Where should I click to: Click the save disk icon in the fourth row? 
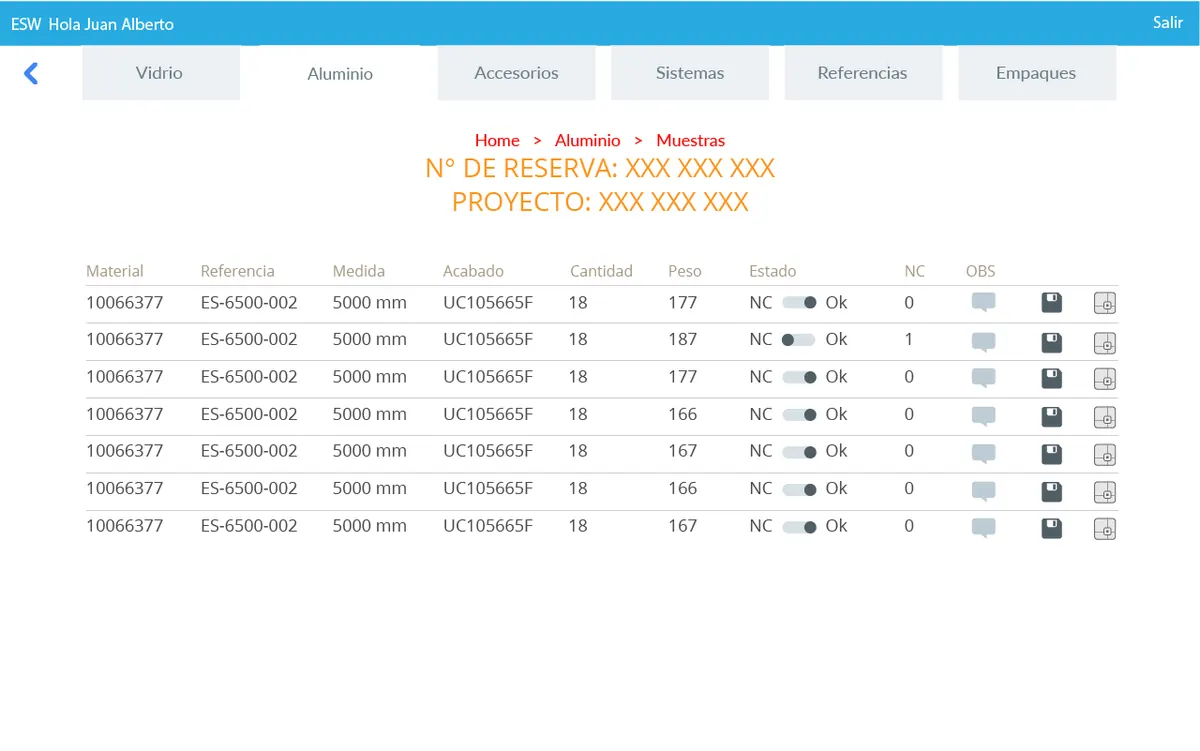(x=1052, y=417)
